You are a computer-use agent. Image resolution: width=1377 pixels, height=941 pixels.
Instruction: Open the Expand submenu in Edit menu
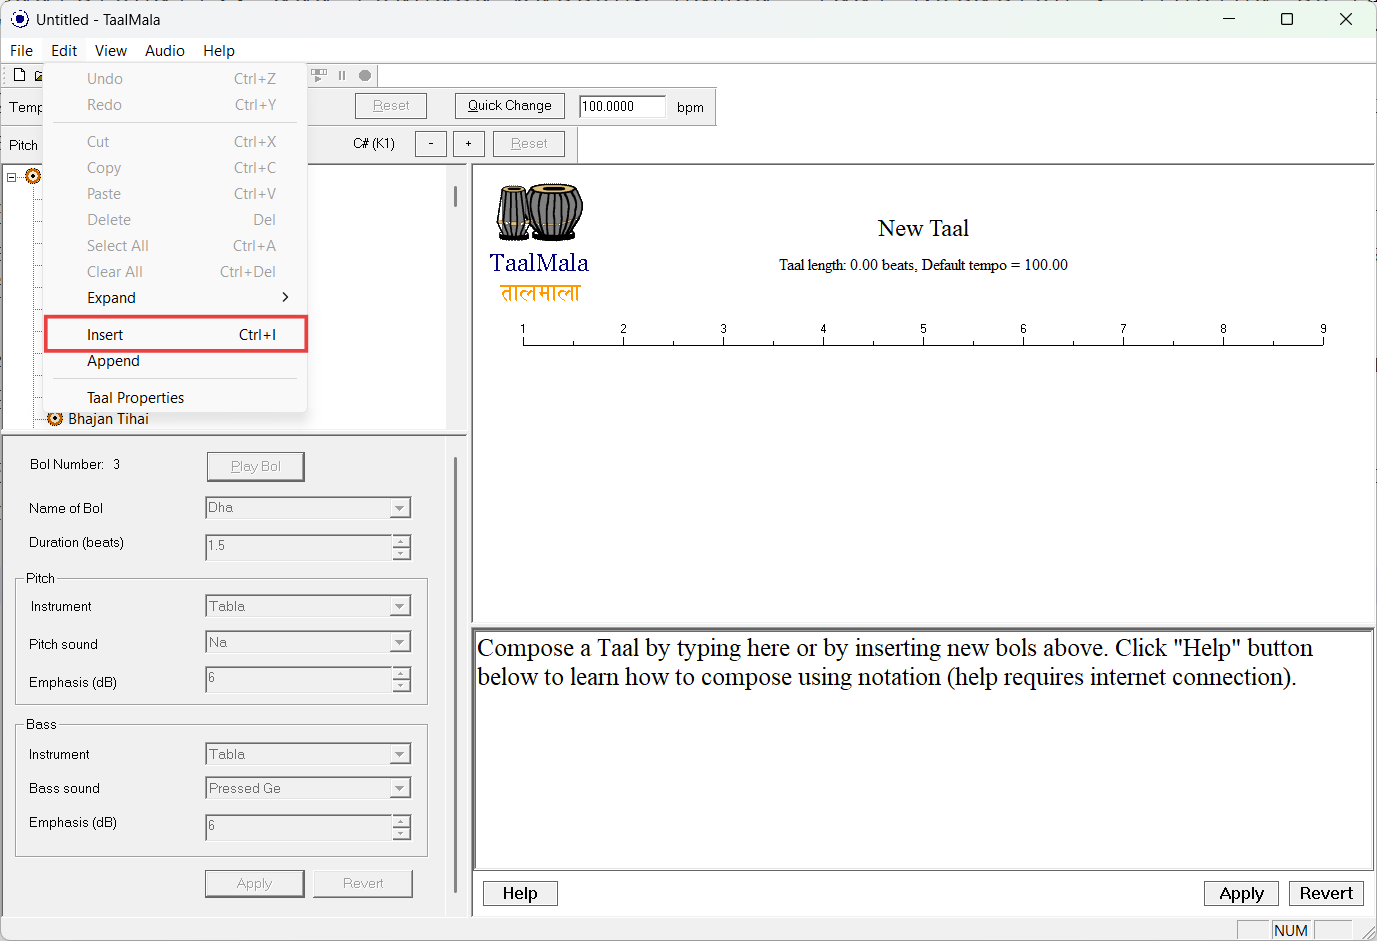click(176, 298)
